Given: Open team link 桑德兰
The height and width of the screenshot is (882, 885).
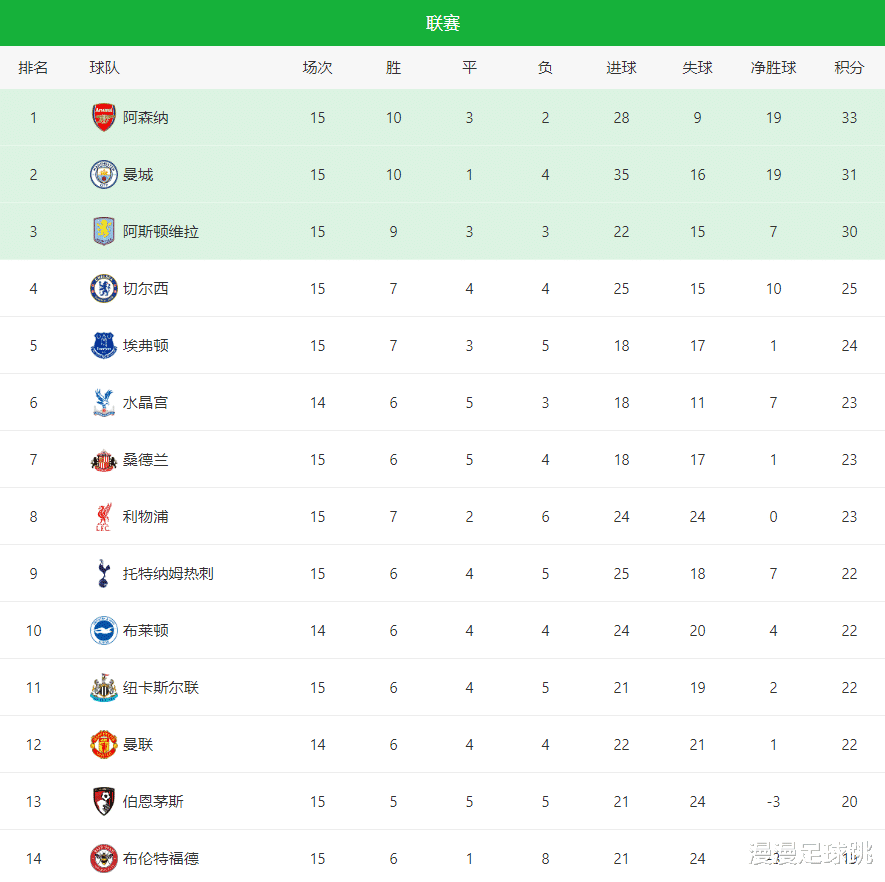Looking at the screenshot, I should [146, 460].
